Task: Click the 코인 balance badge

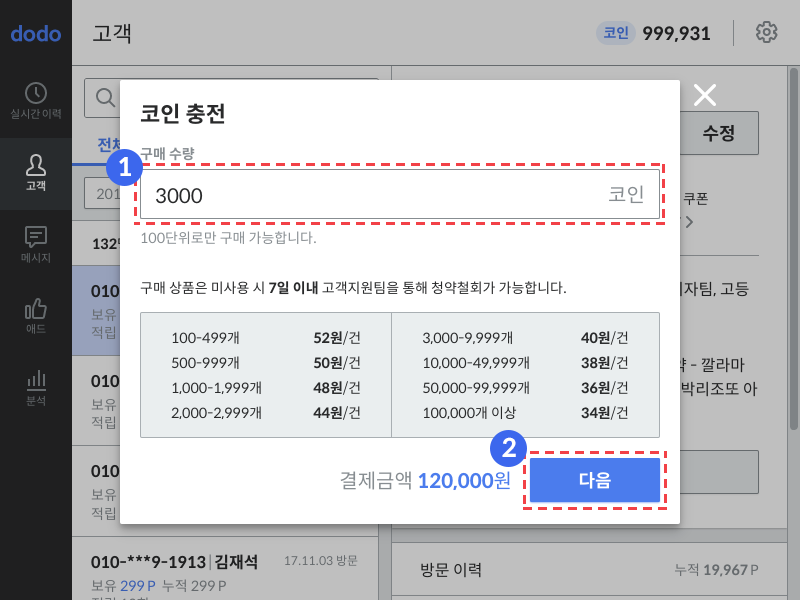Action: [x=616, y=33]
